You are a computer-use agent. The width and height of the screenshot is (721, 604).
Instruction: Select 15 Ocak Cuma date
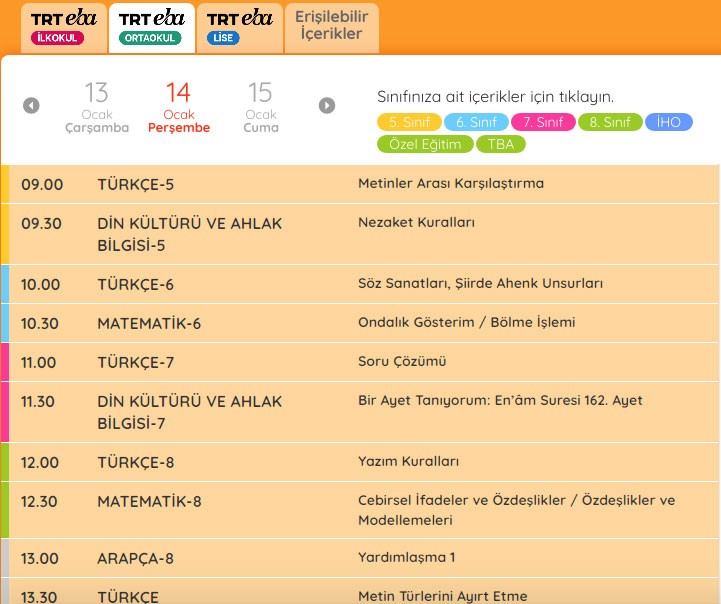(260, 108)
